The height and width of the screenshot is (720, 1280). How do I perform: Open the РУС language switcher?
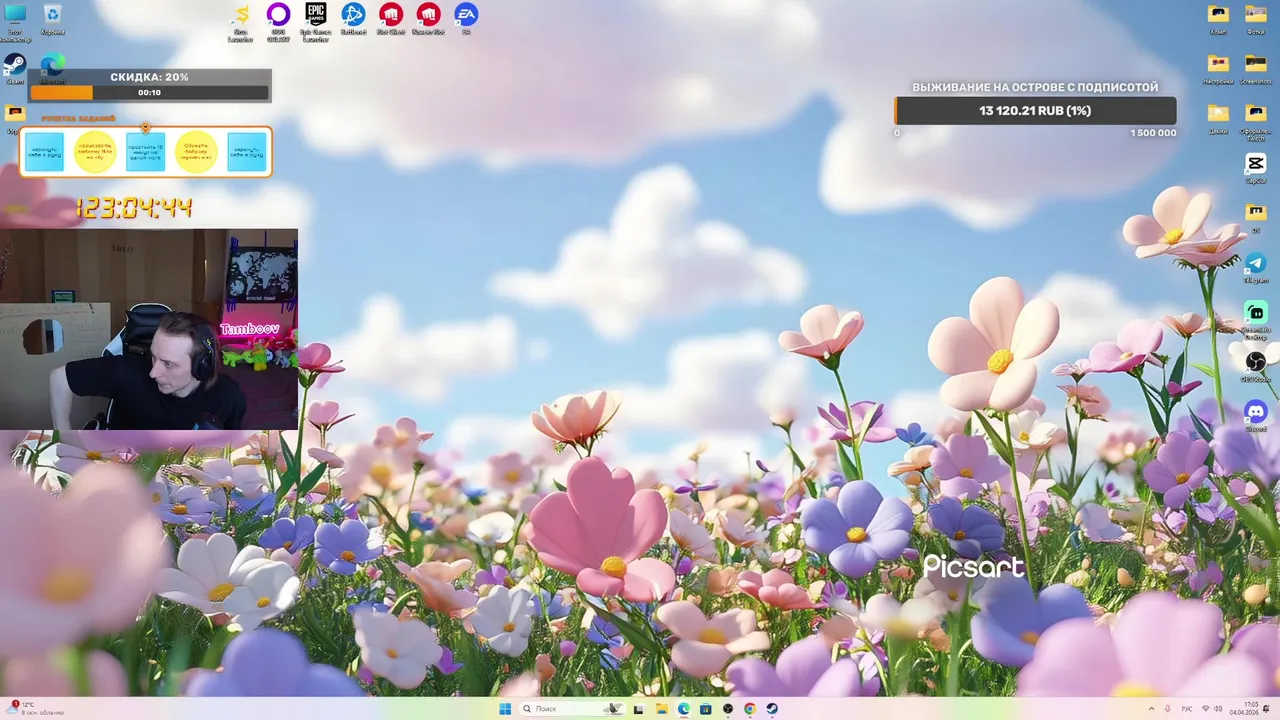[x=1187, y=709]
